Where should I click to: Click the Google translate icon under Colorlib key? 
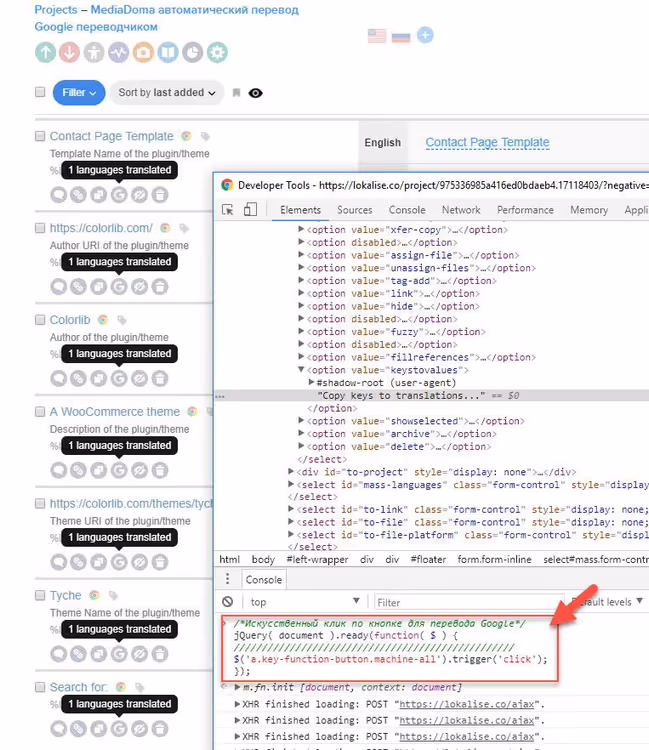(119, 378)
